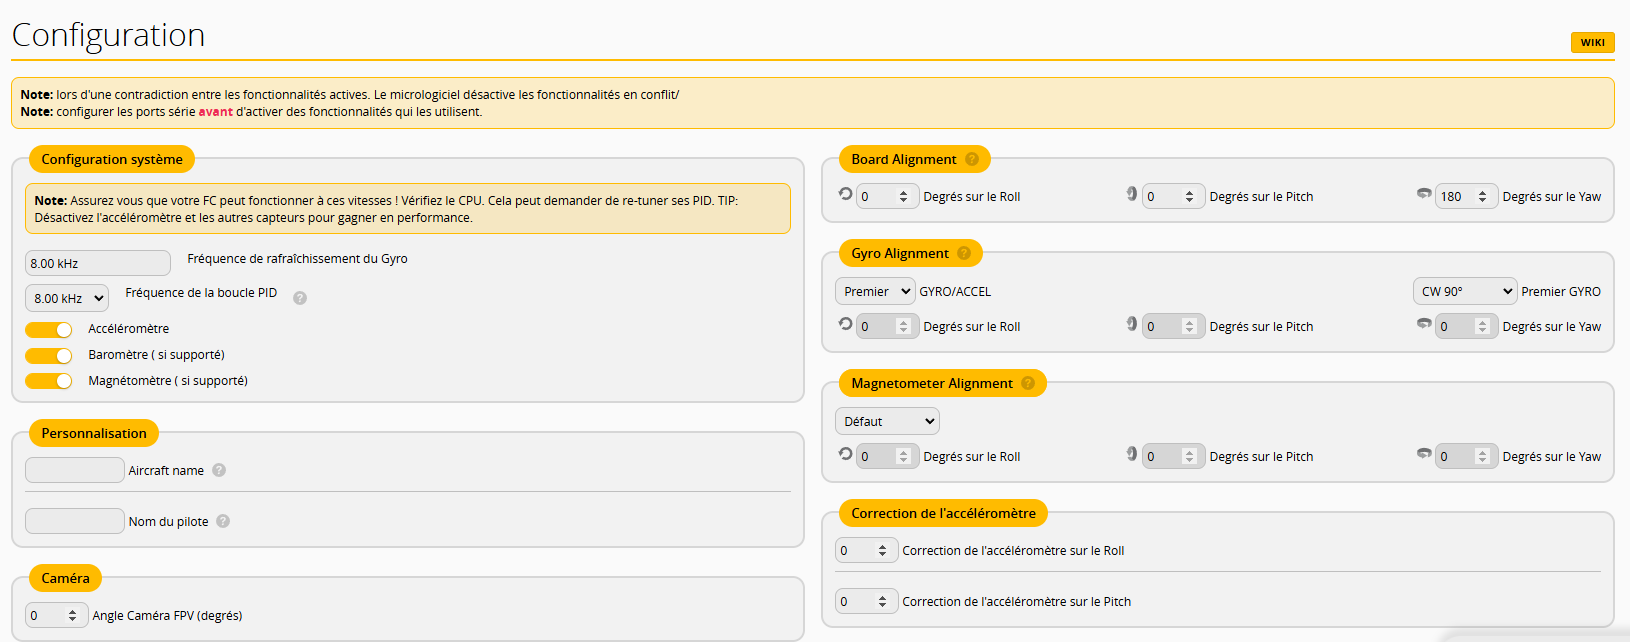This screenshot has width=1630, height=642.
Task: Click help icon beside Nom du pilote
Action: pyautogui.click(x=223, y=521)
